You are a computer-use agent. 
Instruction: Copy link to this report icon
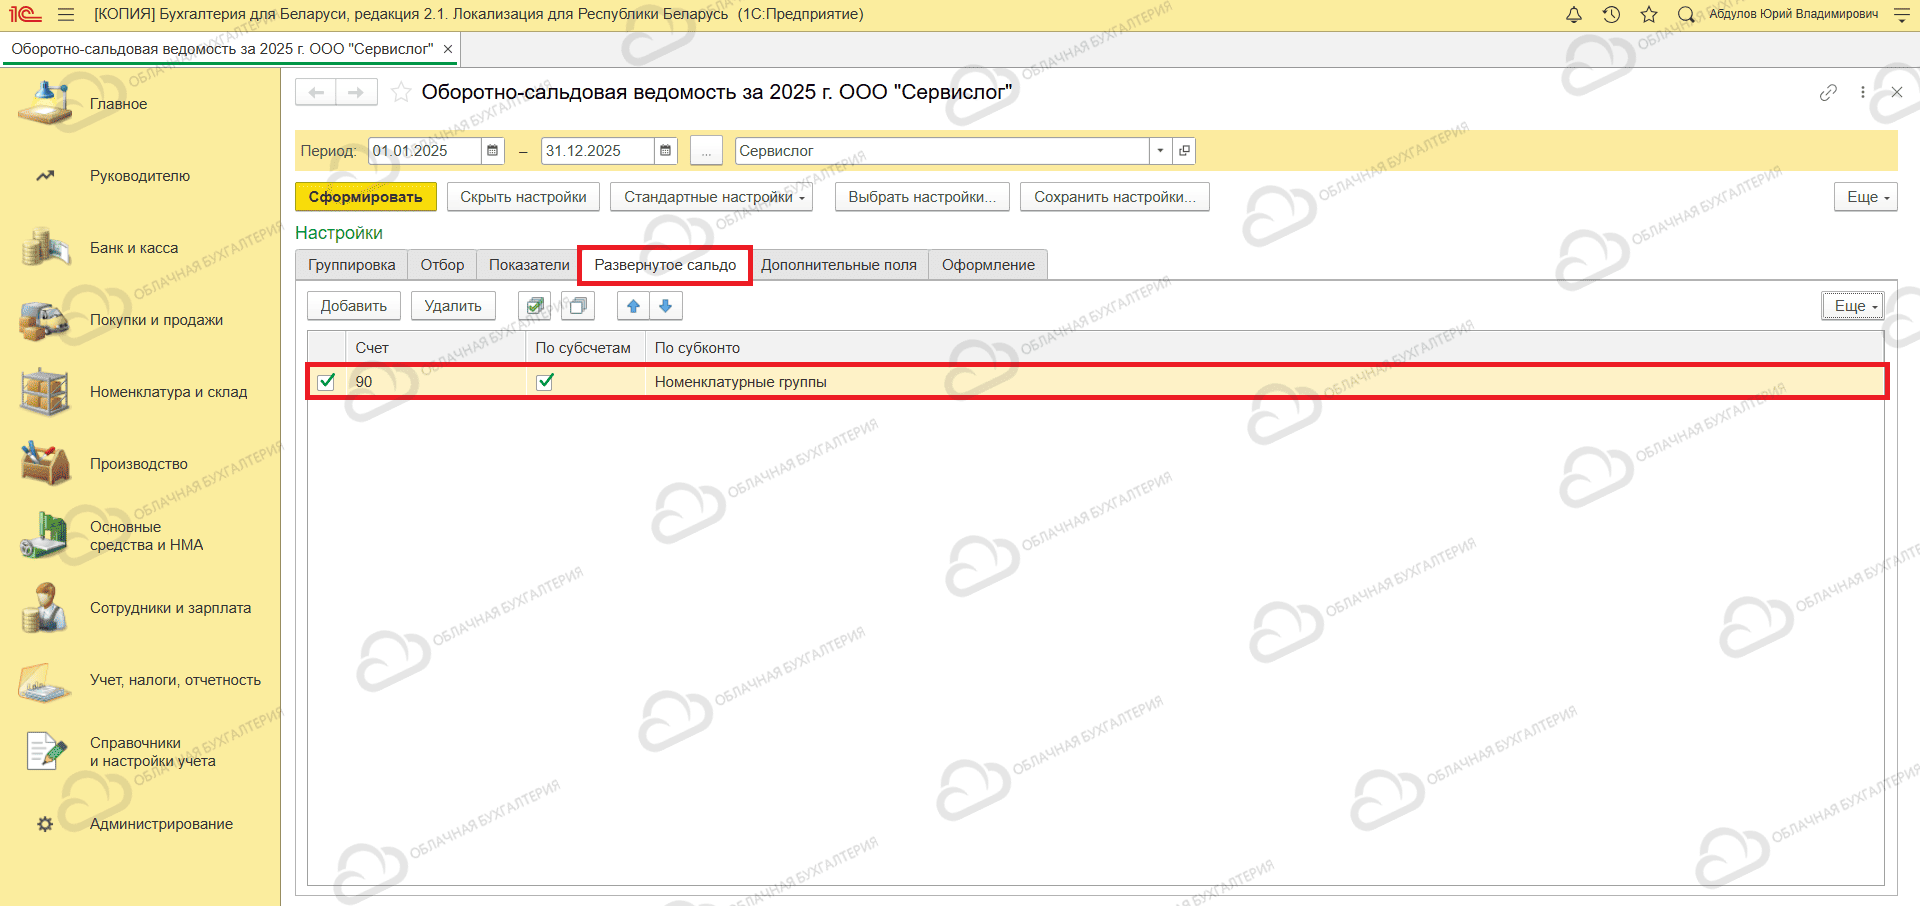tap(1828, 92)
